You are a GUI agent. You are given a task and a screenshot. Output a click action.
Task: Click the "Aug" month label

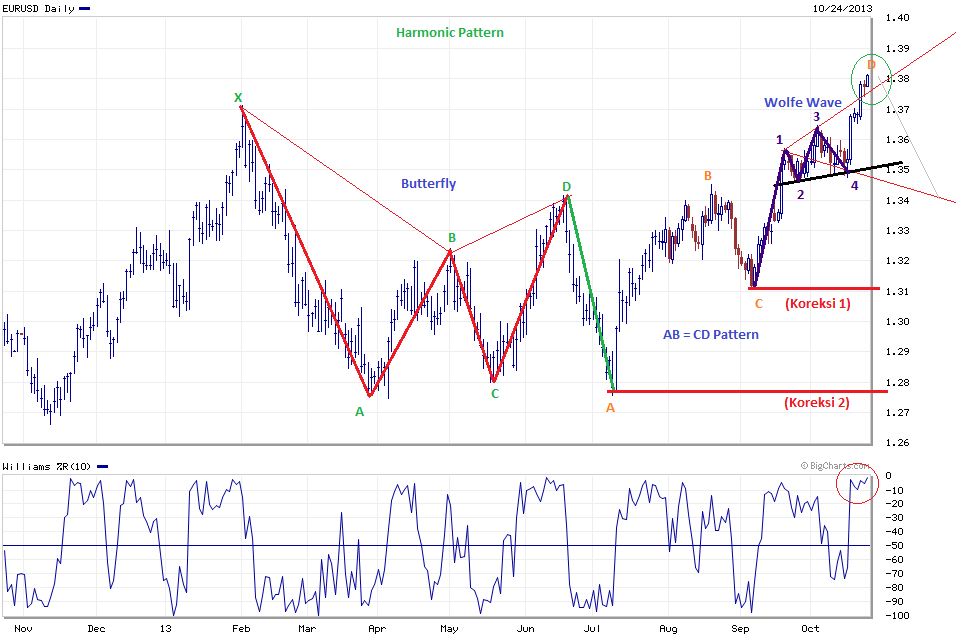pos(668,629)
